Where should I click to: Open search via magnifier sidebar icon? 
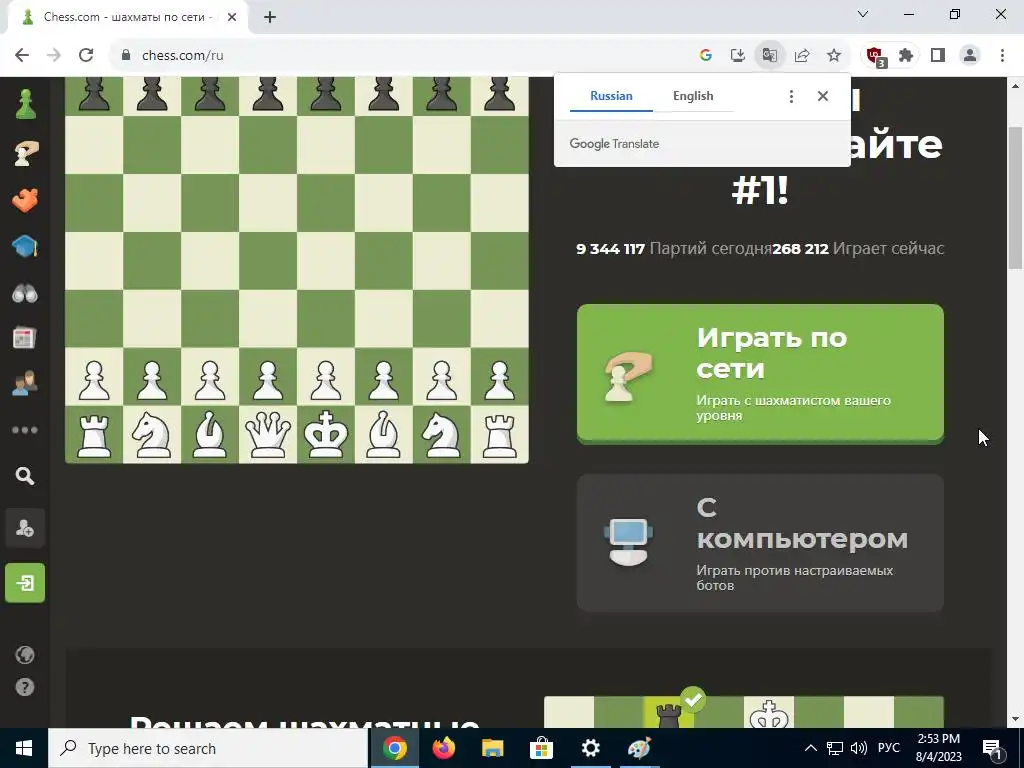[25, 476]
